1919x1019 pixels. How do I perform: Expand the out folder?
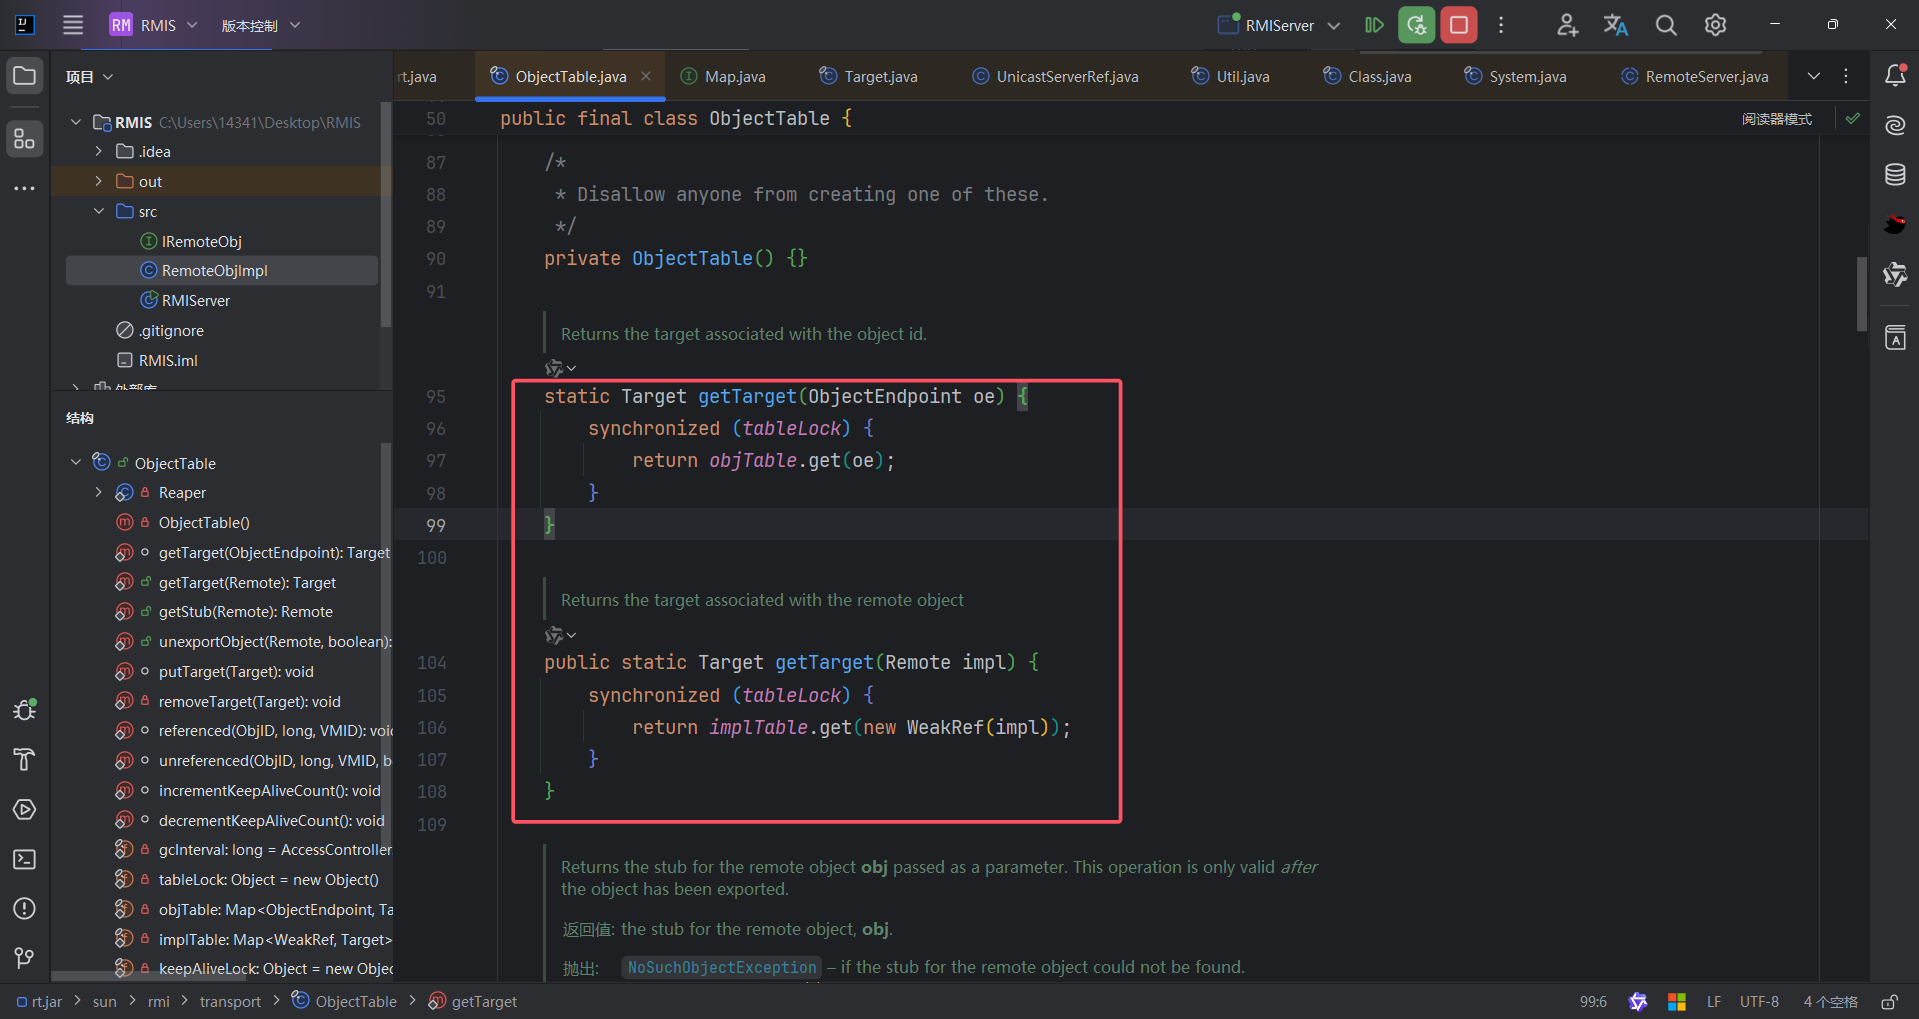[98, 181]
